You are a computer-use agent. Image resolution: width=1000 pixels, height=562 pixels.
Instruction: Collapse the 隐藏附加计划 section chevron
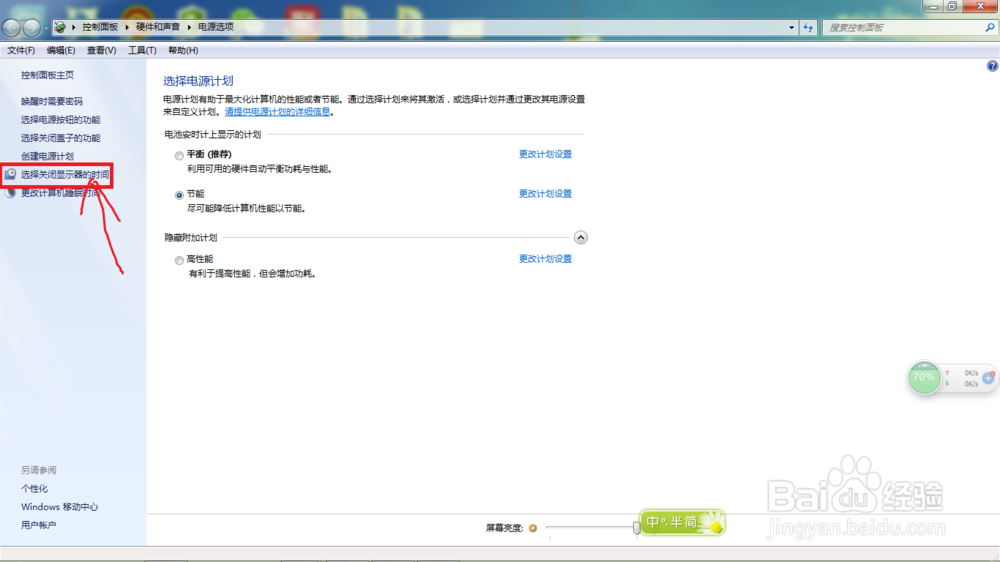pos(580,238)
